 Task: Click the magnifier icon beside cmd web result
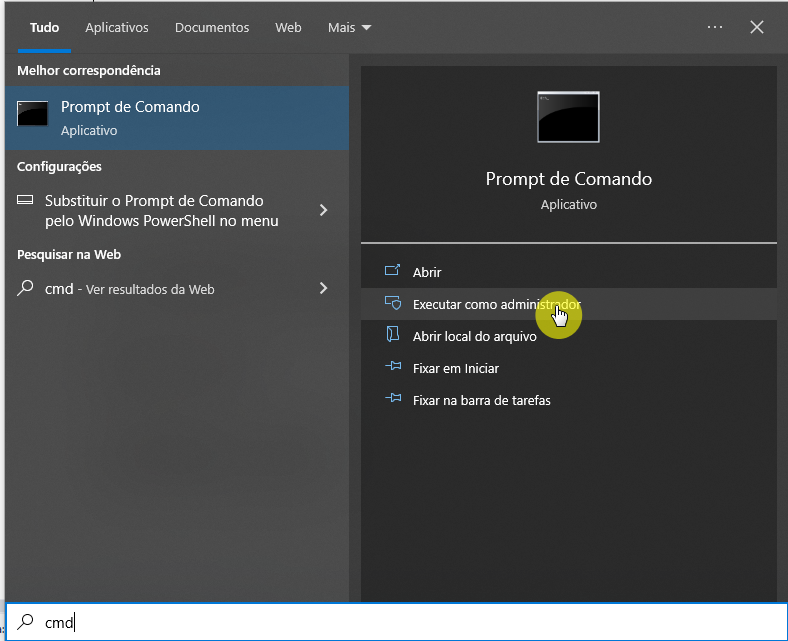[25, 288]
